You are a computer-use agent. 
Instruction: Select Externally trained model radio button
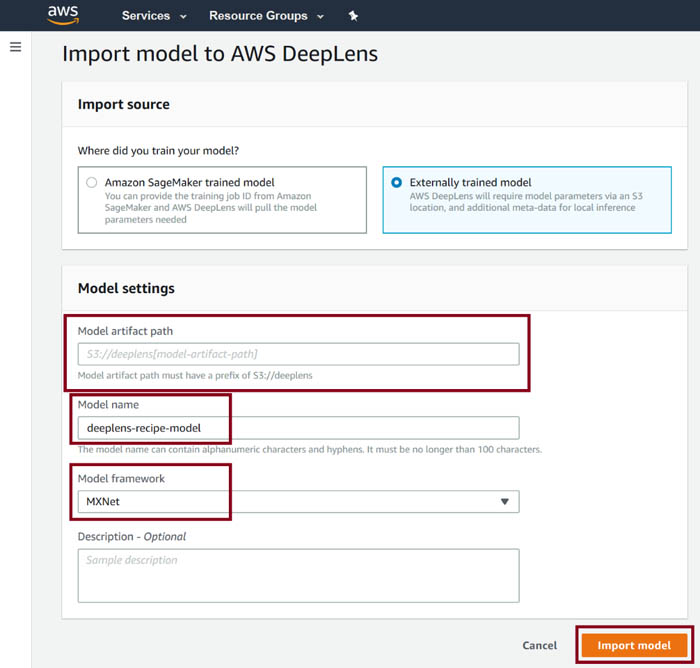tap(396, 183)
